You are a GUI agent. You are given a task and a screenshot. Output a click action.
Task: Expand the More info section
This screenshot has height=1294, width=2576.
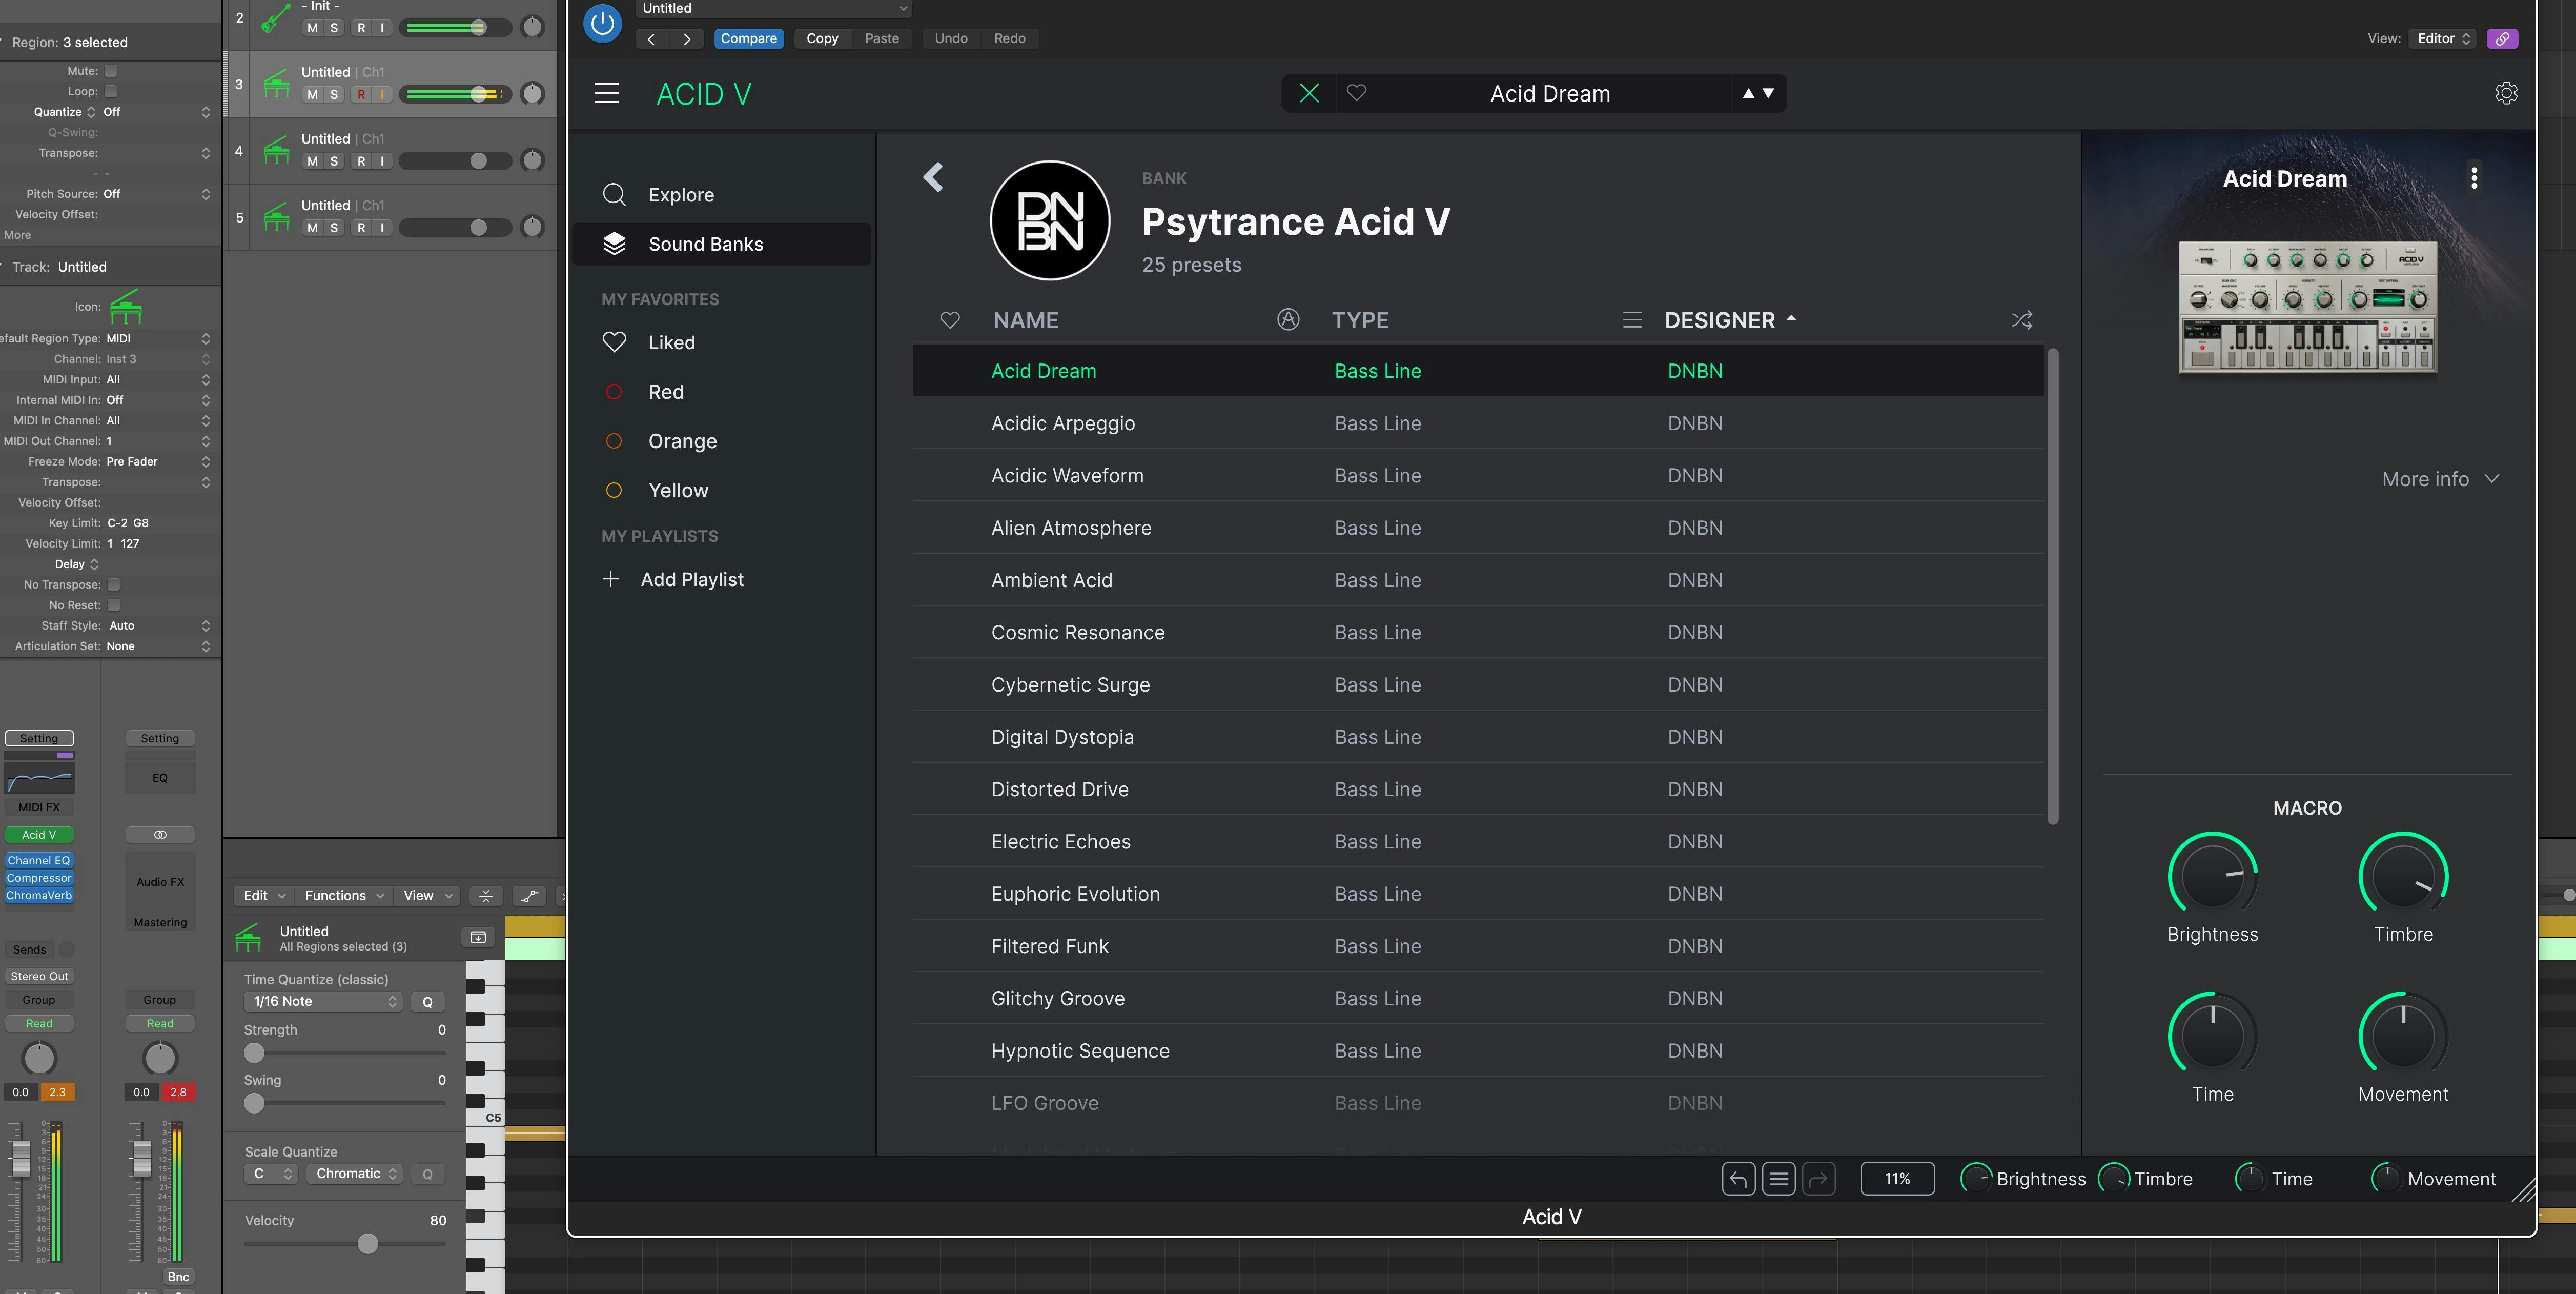point(2440,479)
